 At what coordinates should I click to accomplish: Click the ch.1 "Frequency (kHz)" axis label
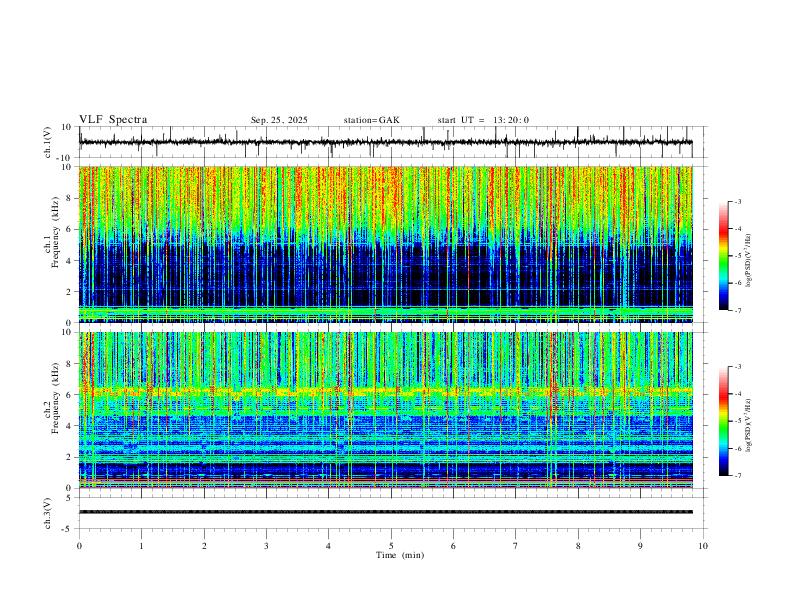(55, 232)
